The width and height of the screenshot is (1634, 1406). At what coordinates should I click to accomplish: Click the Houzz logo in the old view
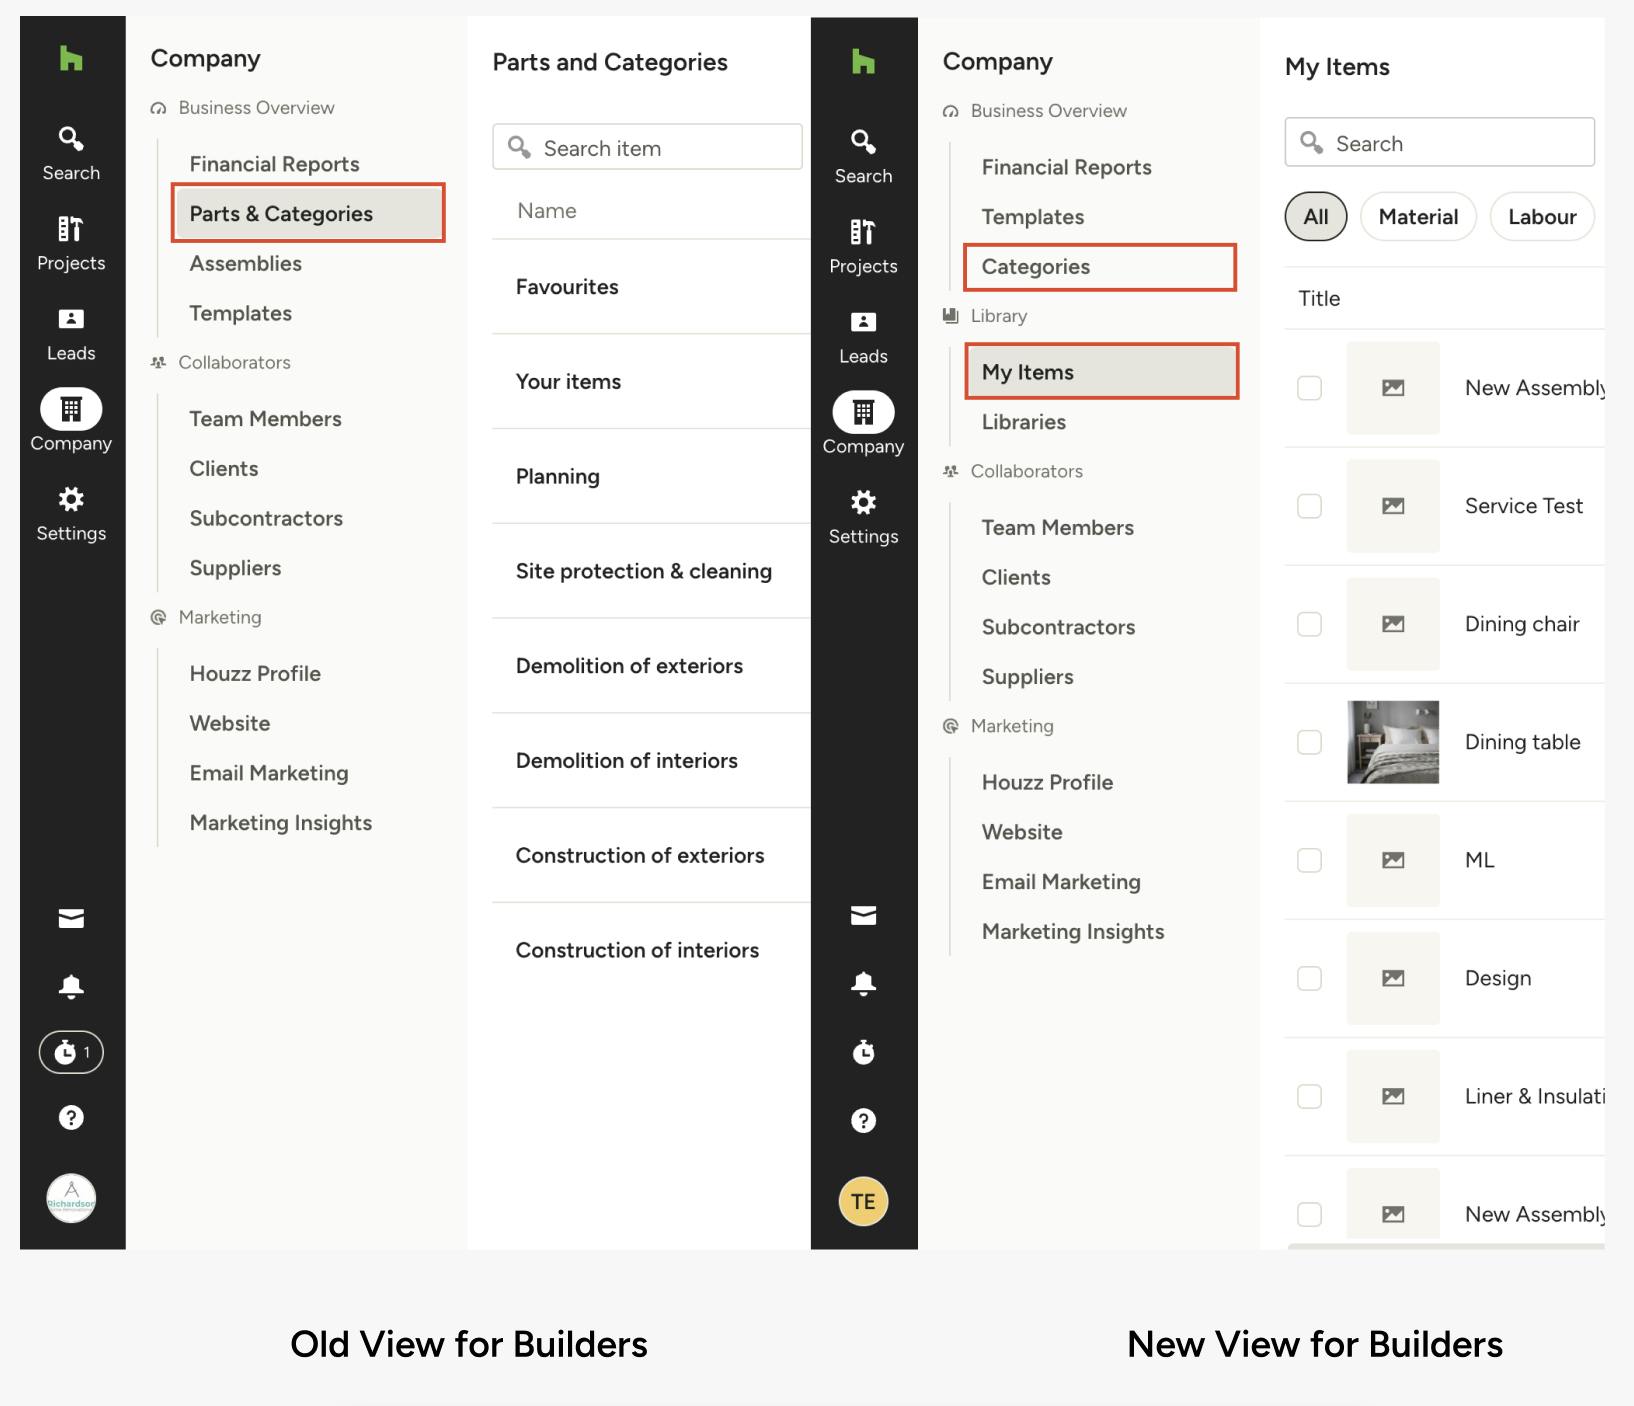click(x=71, y=59)
